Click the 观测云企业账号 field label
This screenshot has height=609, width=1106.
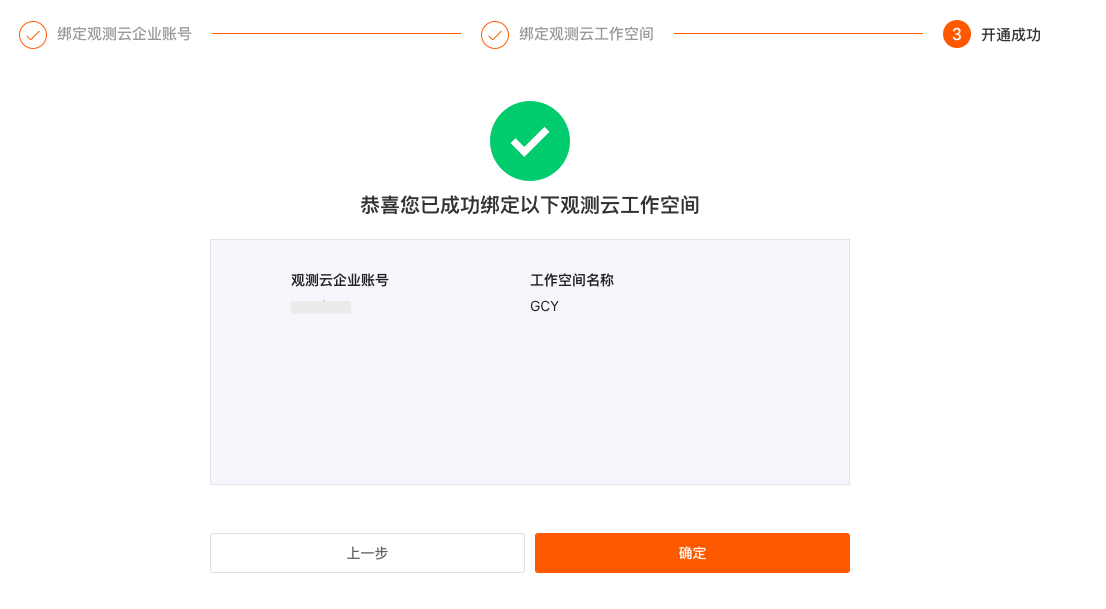click(x=340, y=280)
